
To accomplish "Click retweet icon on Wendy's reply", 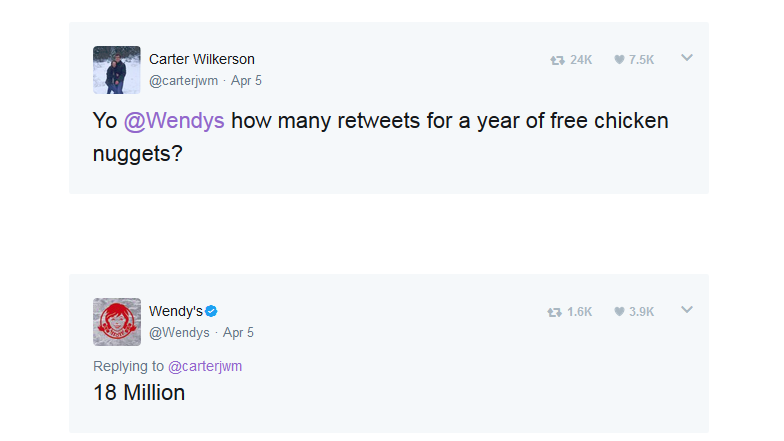I will (x=554, y=312).
